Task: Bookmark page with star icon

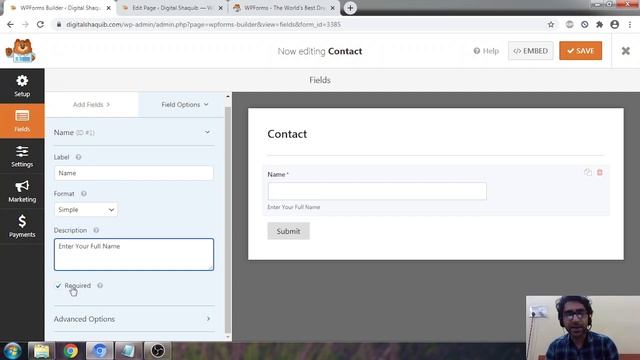Action: (551, 24)
